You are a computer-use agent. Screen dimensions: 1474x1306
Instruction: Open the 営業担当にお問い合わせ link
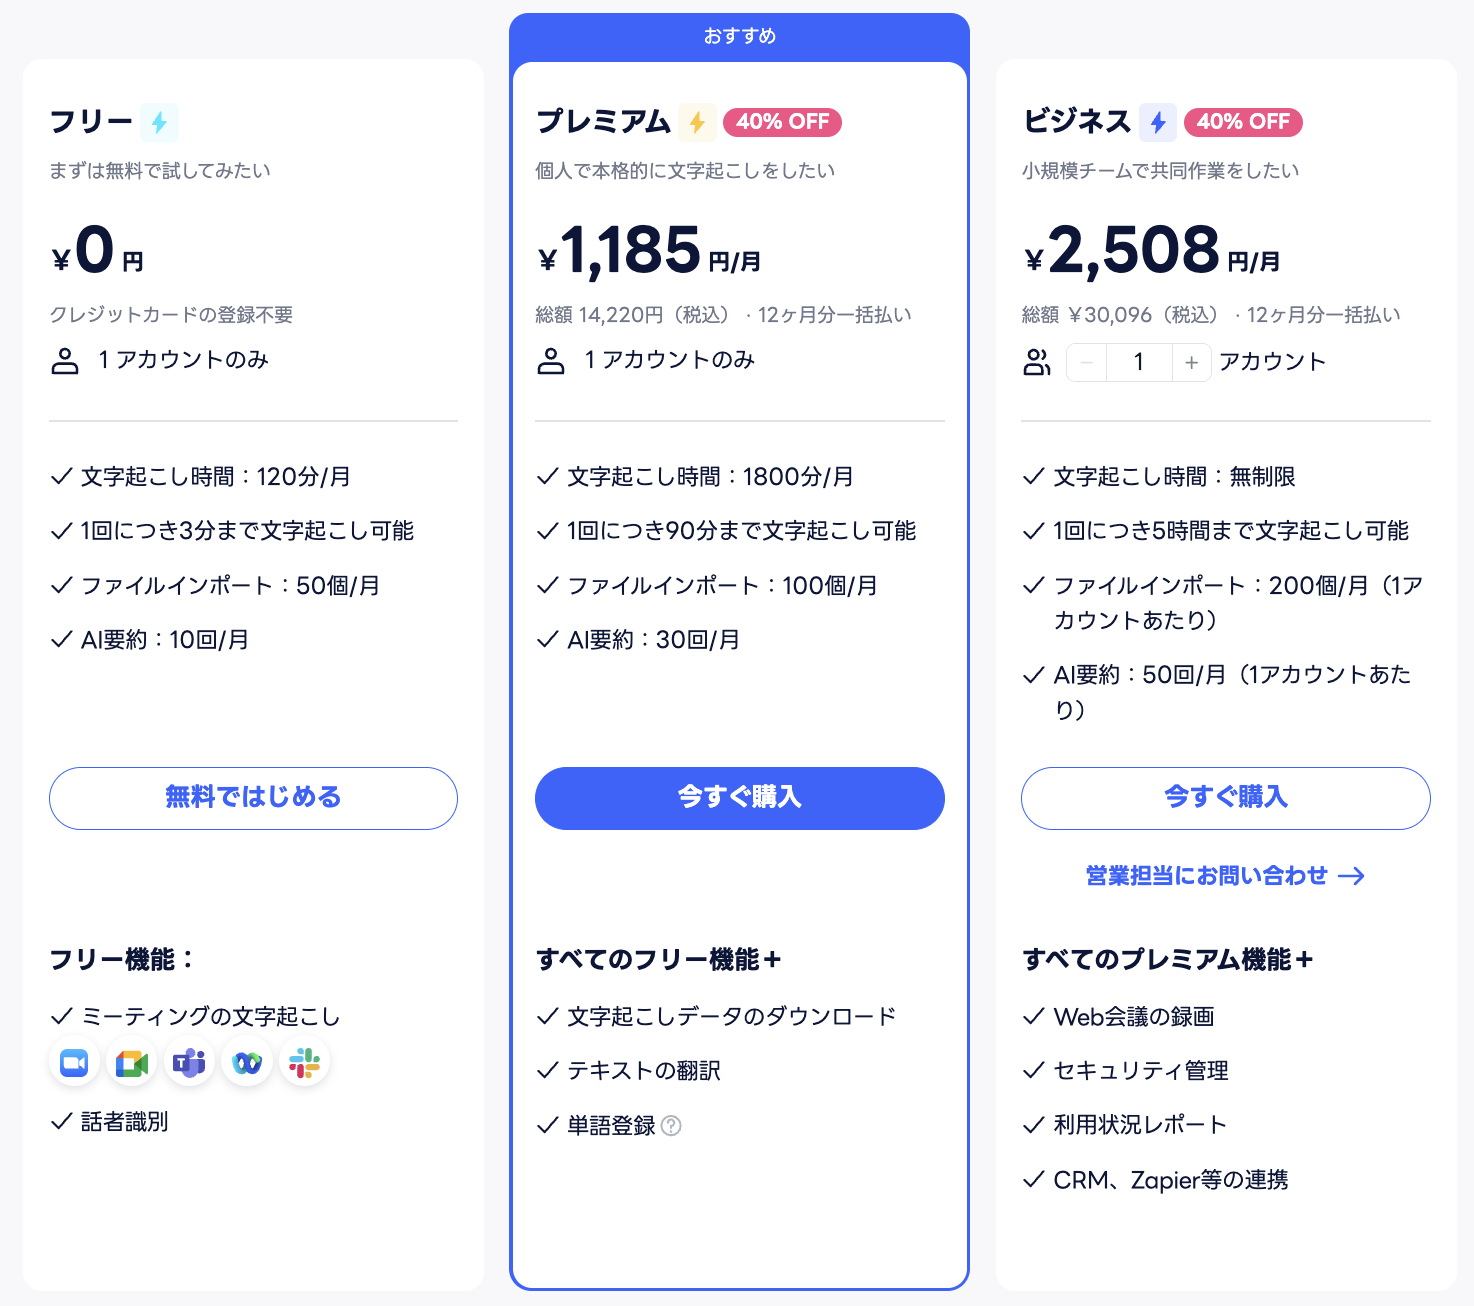1226,876
